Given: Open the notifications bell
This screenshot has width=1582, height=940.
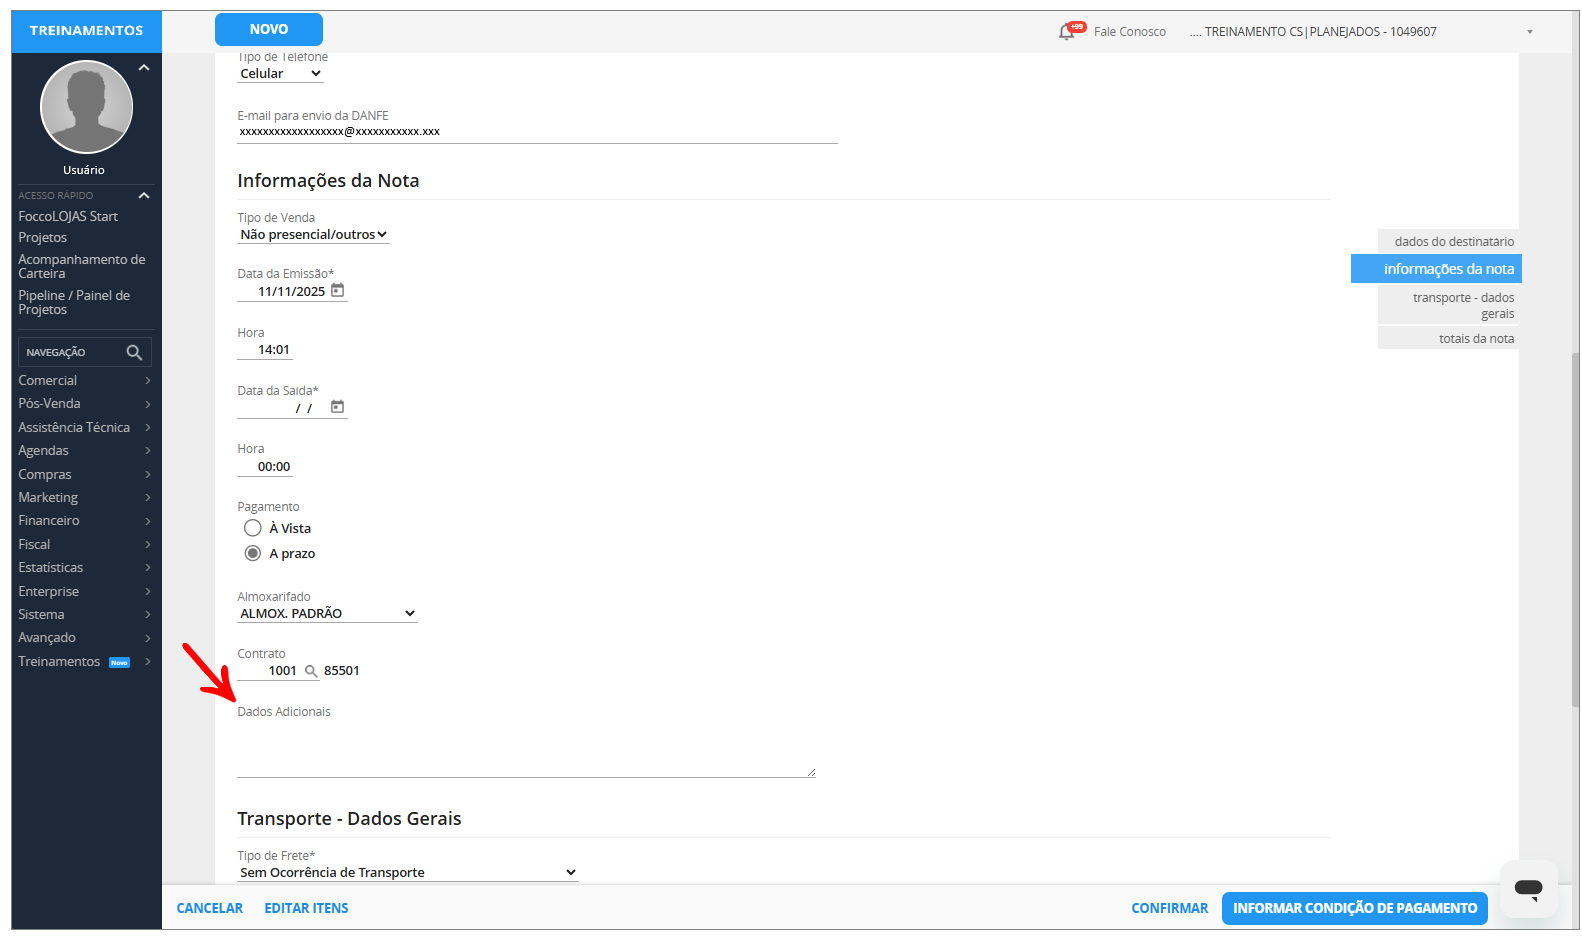Looking at the screenshot, I should [x=1067, y=32].
